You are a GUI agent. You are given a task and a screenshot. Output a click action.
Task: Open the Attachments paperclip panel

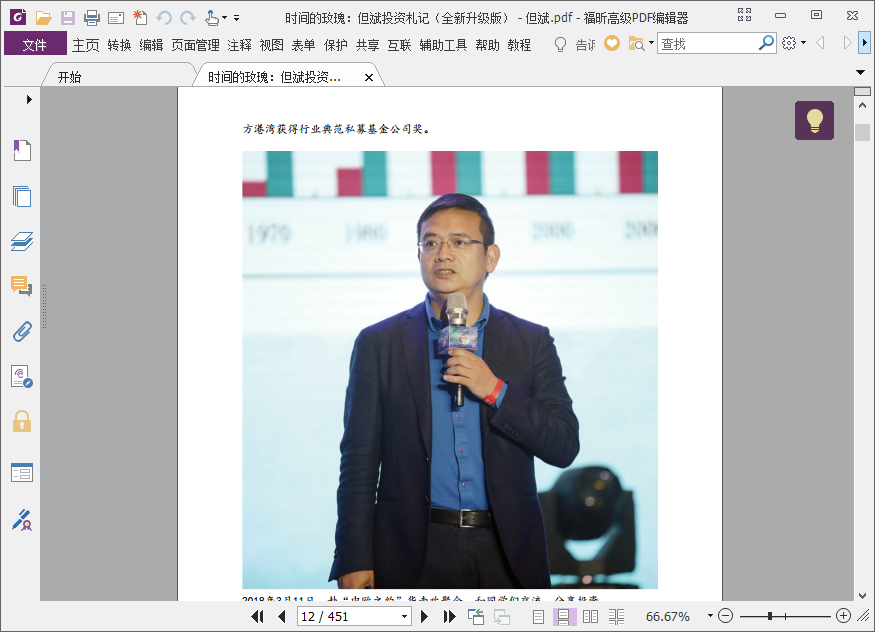coord(22,331)
